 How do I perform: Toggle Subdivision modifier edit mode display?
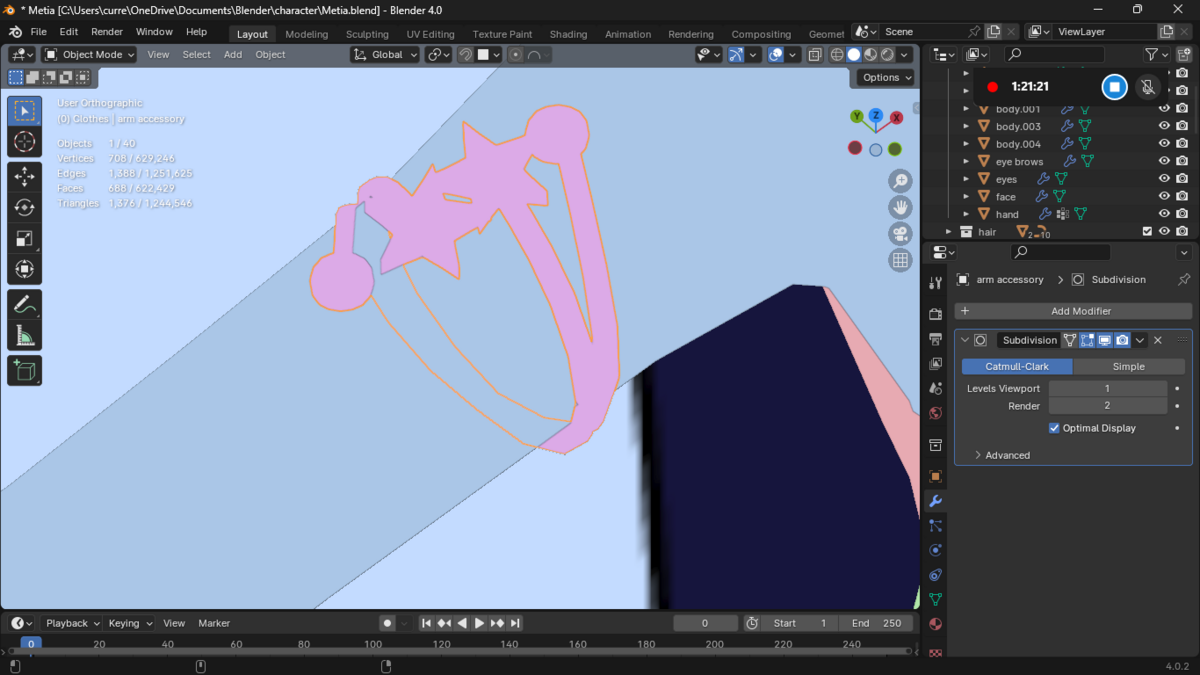(1087, 340)
